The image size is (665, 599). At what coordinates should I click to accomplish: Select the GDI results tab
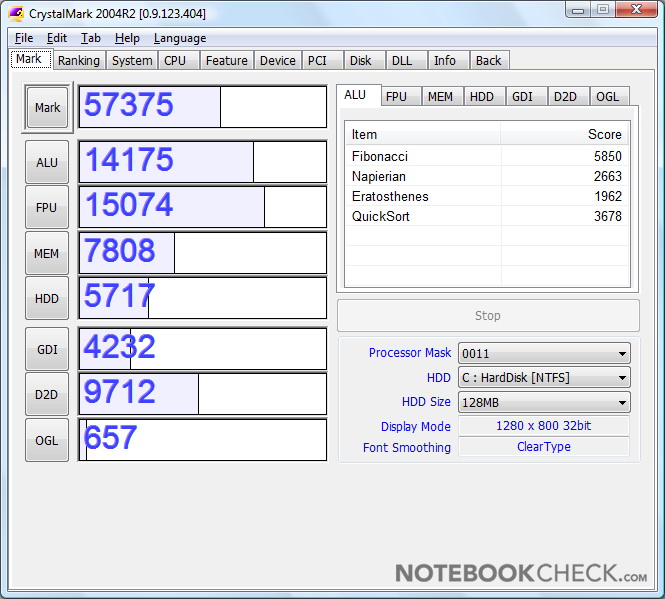526,97
